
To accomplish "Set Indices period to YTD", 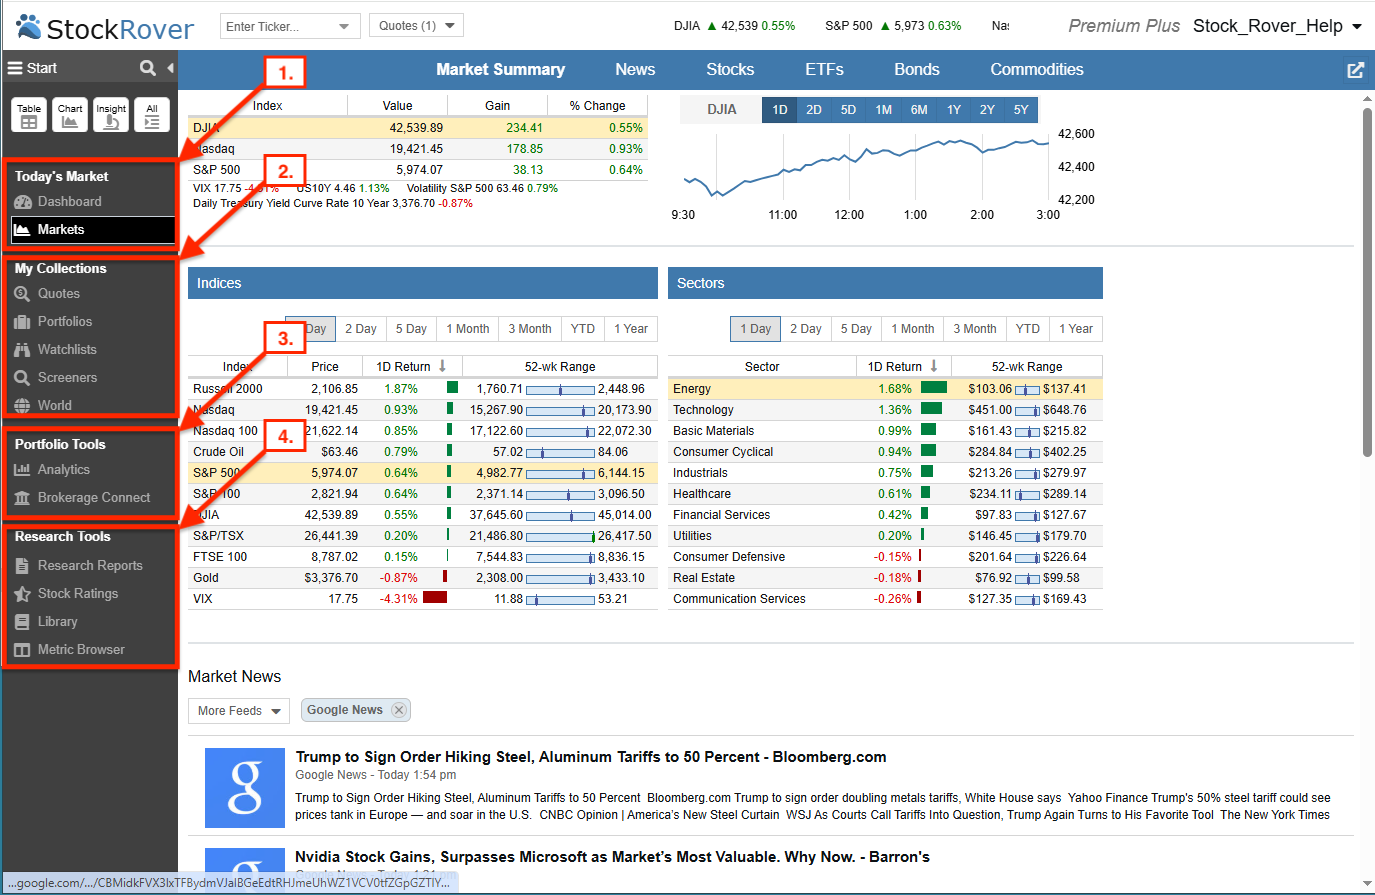I will [583, 329].
